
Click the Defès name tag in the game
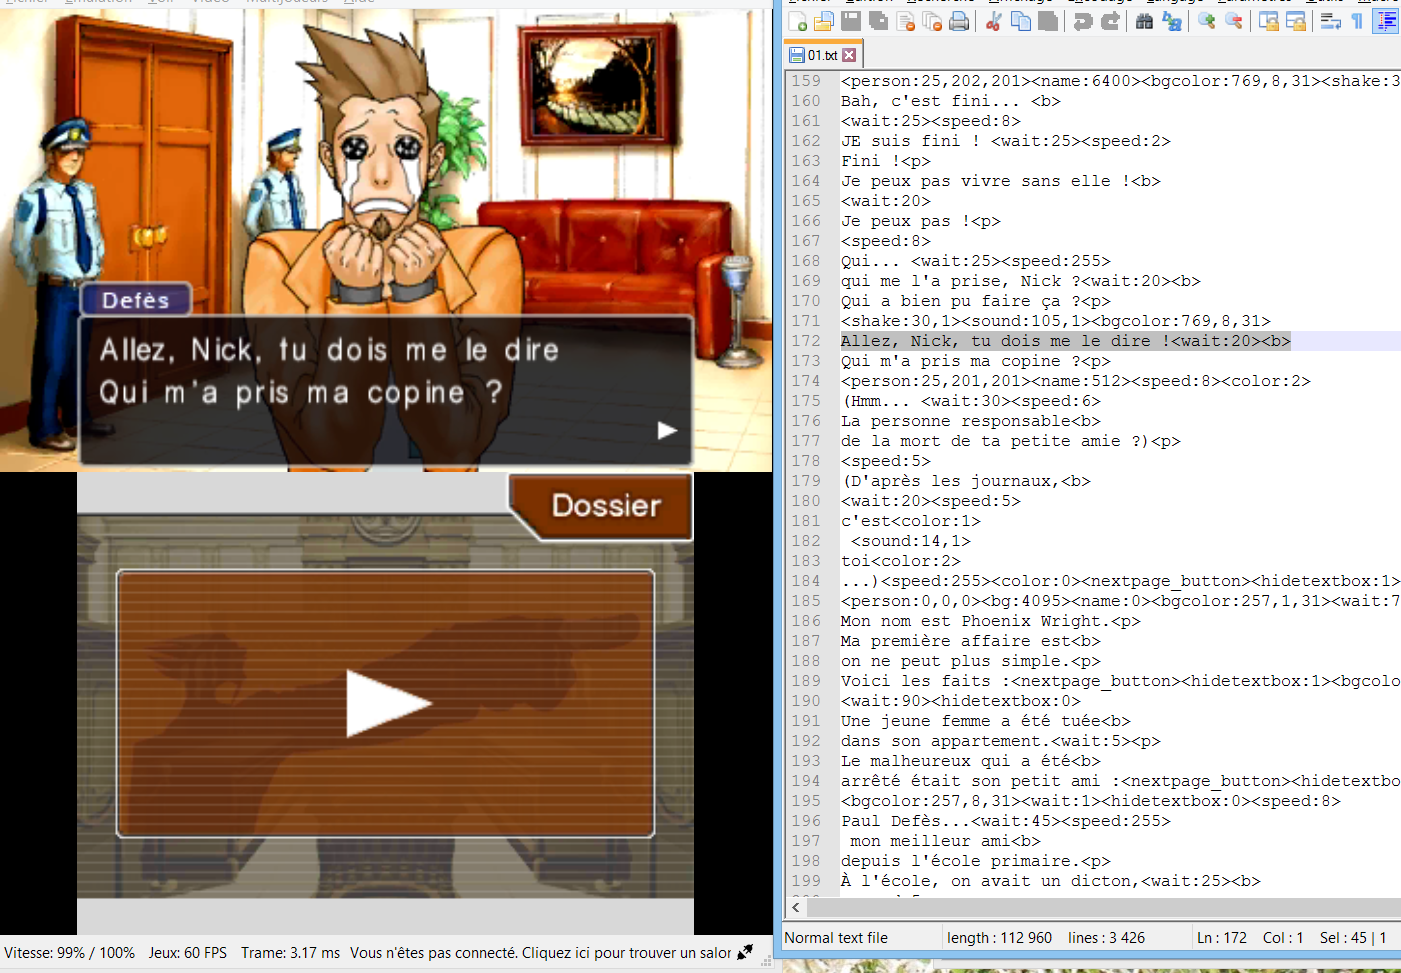point(136,300)
